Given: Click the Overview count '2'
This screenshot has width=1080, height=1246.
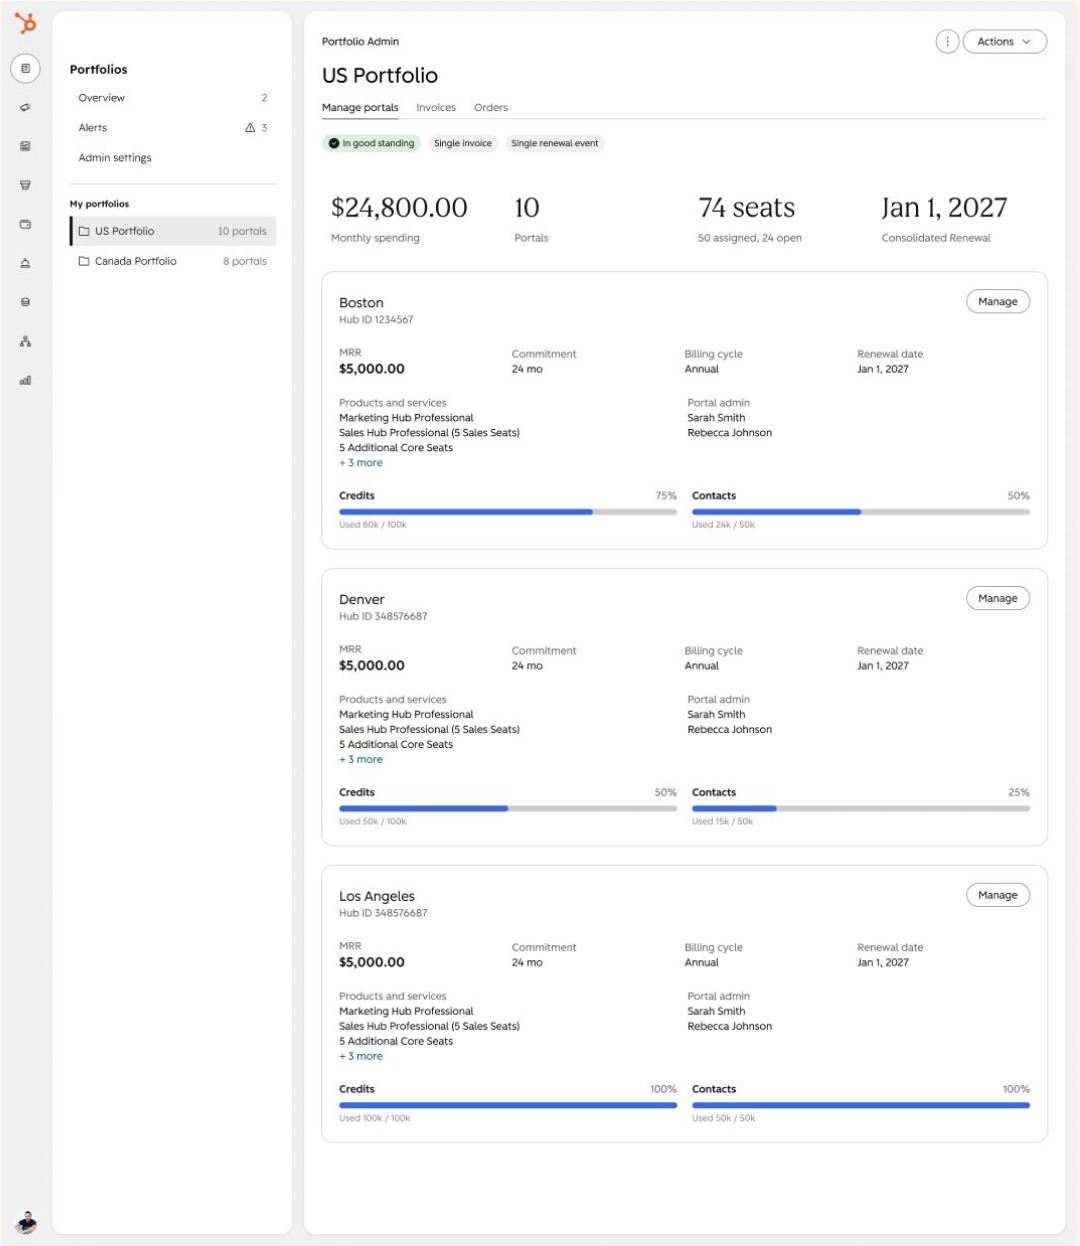Looking at the screenshot, I should point(264,98).
